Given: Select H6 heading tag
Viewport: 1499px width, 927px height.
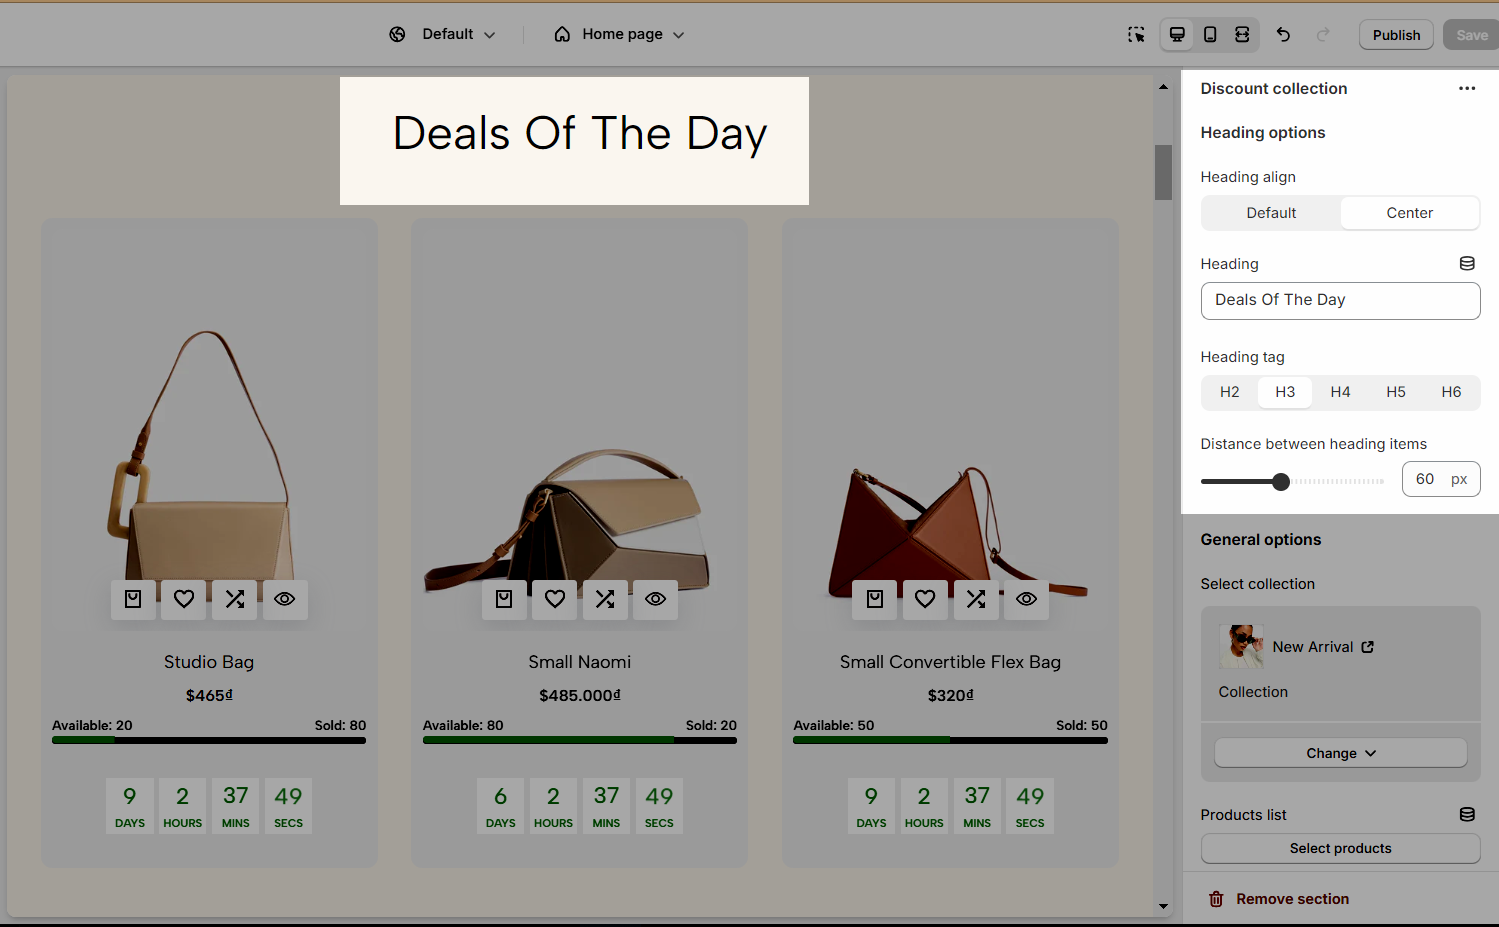Looking at the screenshot, I should [x=1451, y=392].
